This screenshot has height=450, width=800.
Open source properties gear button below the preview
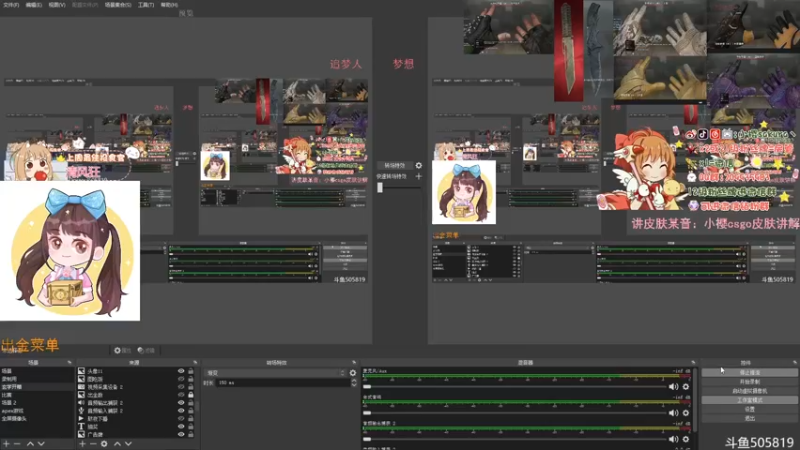coord(122,351)
